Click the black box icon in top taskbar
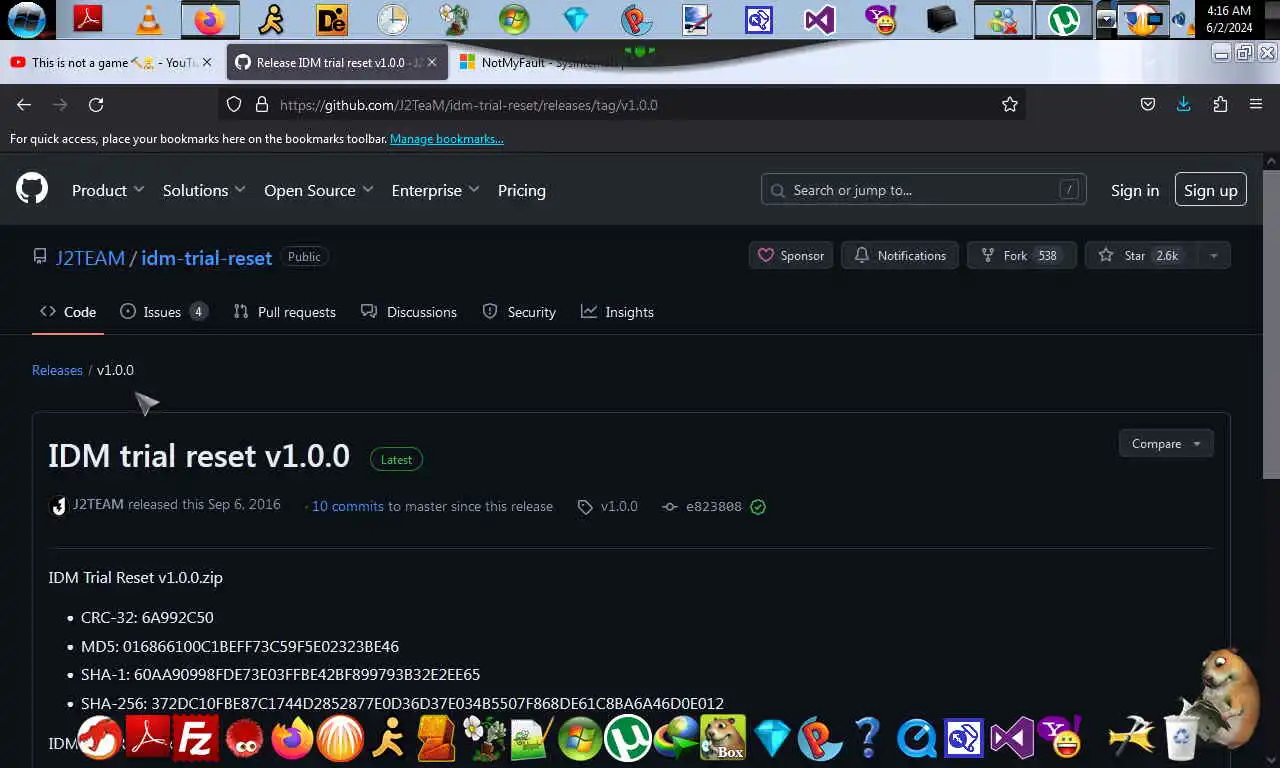 941,19
